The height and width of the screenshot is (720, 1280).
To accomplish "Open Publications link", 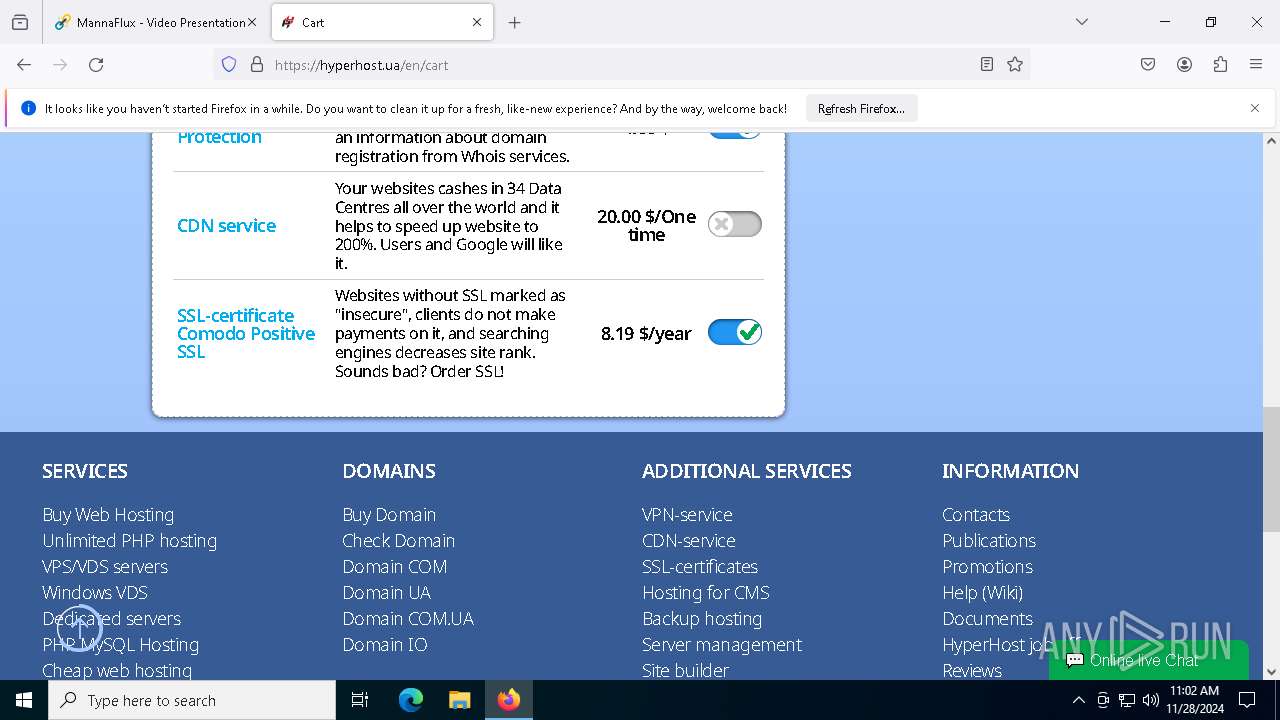I will tap(989, 540).
